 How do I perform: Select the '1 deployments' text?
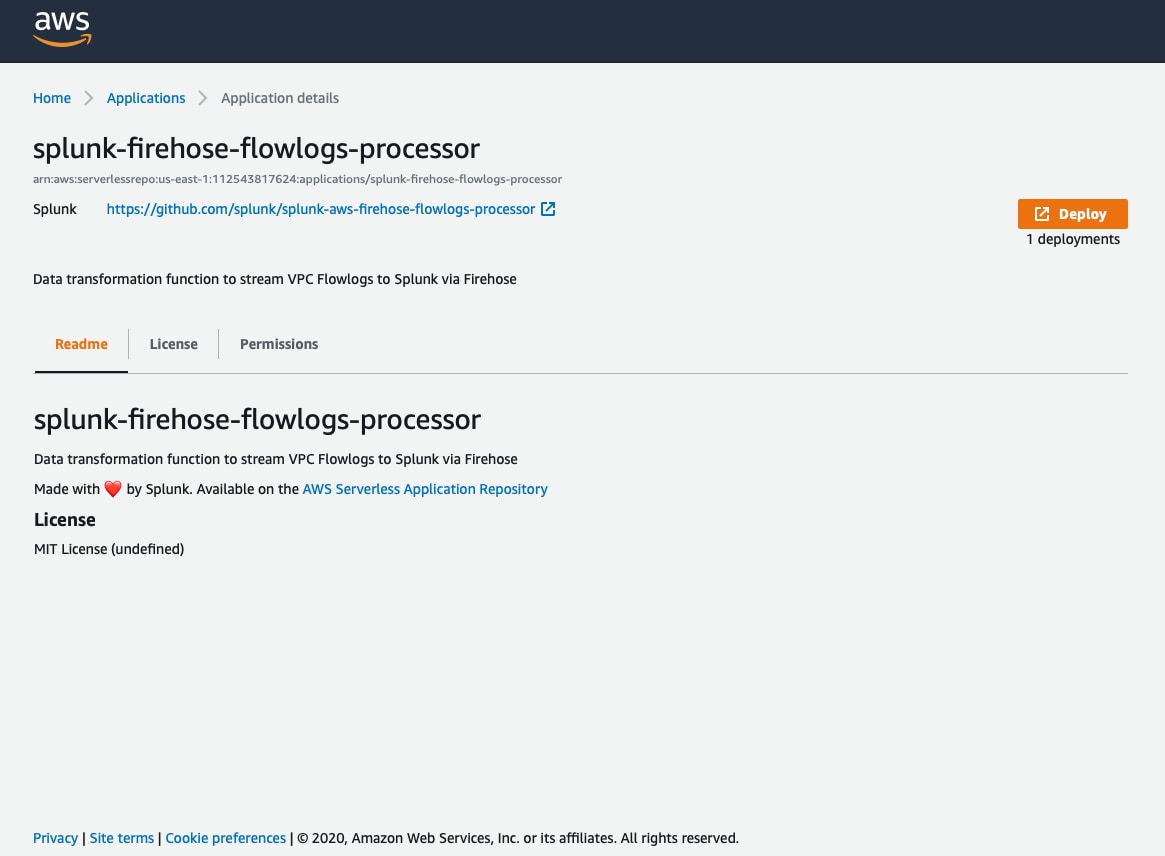pyautogui.click(x=1073, y=239)
